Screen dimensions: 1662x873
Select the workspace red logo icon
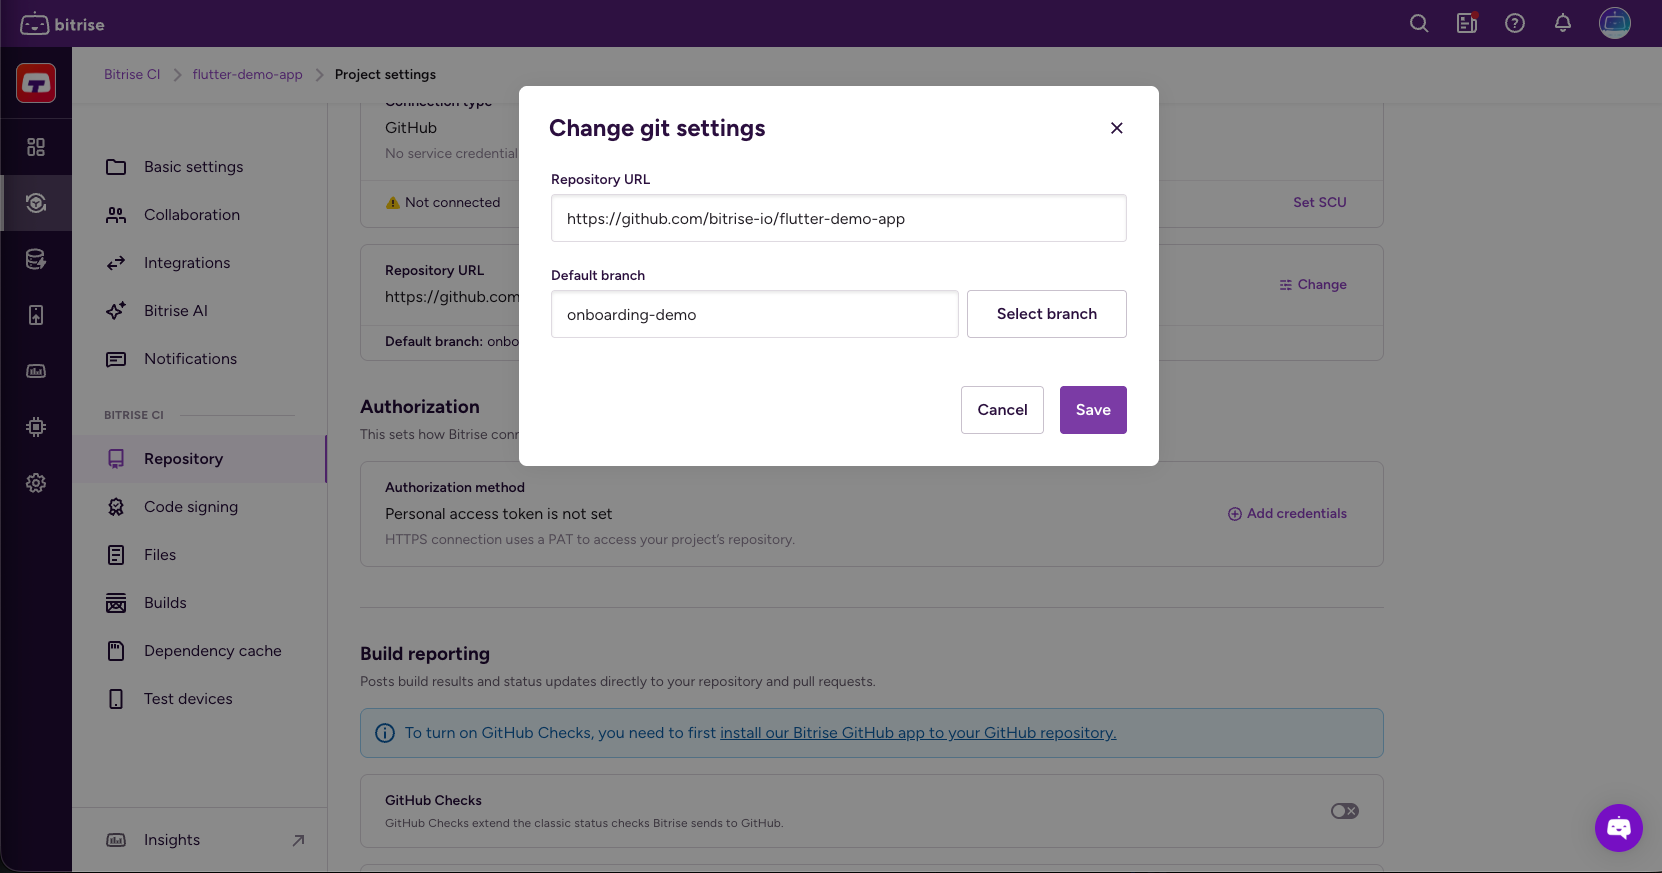[36, 83]
